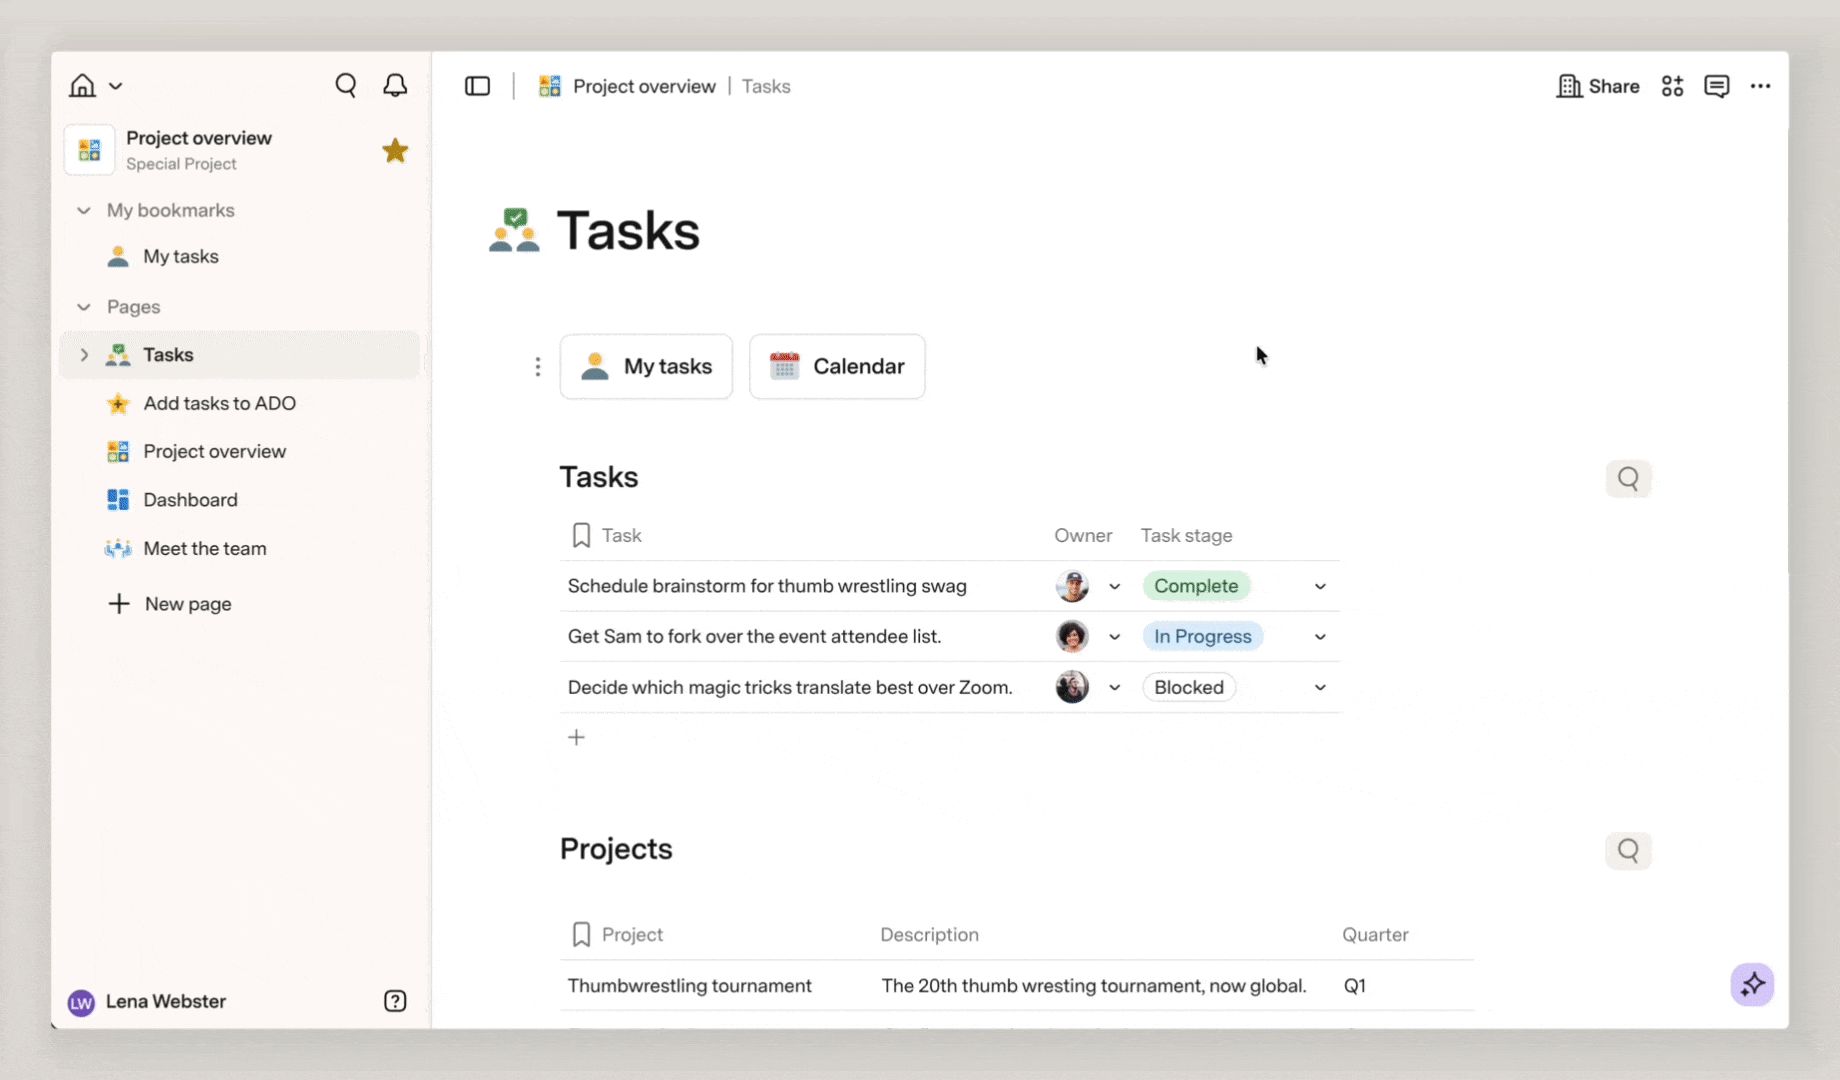The height and width of the screenshot is (1080, 1840).
Task: Click the Calendar button card
Action: [x=837, y=367]
